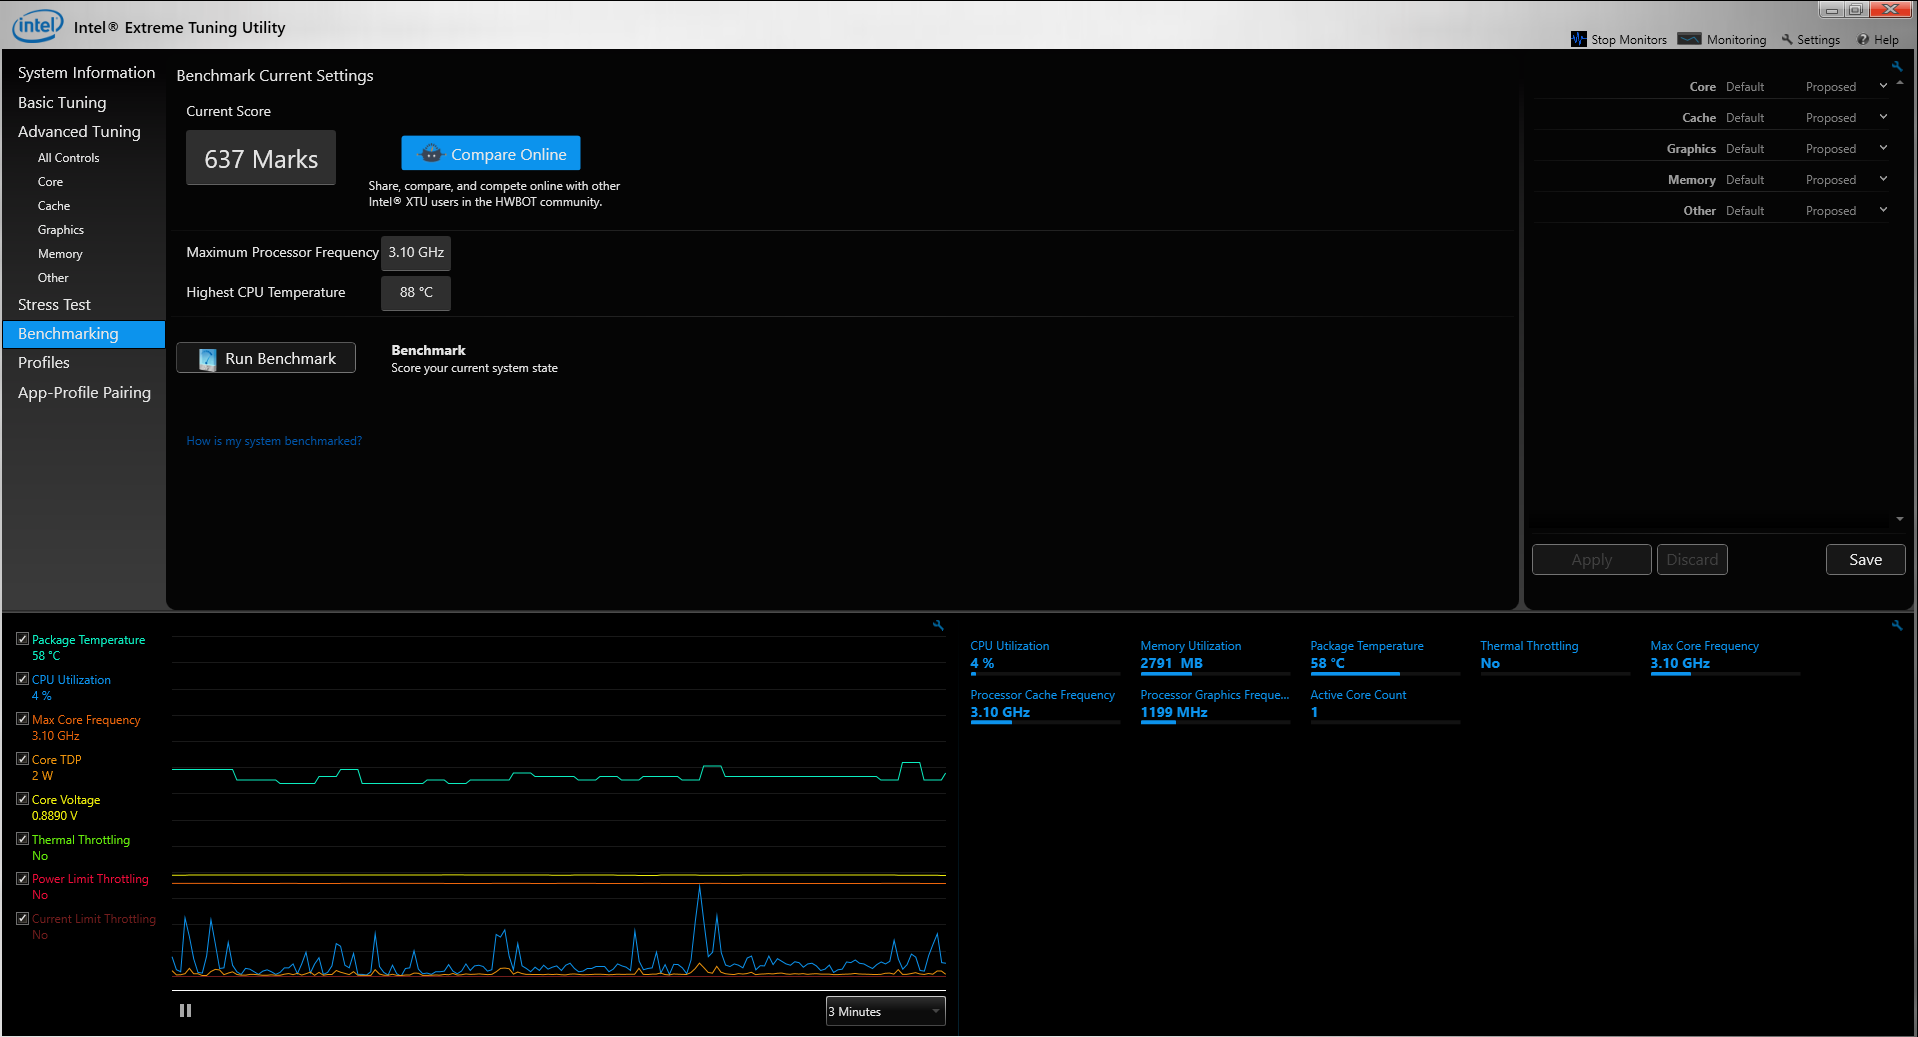The width and height of the screenshot is (1918, 1037).
Task: Open the 3 Minutes time range dropdown
Action: [x=885, y=1011]
